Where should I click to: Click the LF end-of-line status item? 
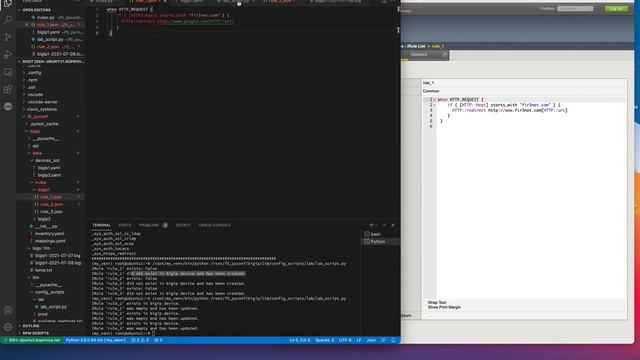(x=359, y=340)
